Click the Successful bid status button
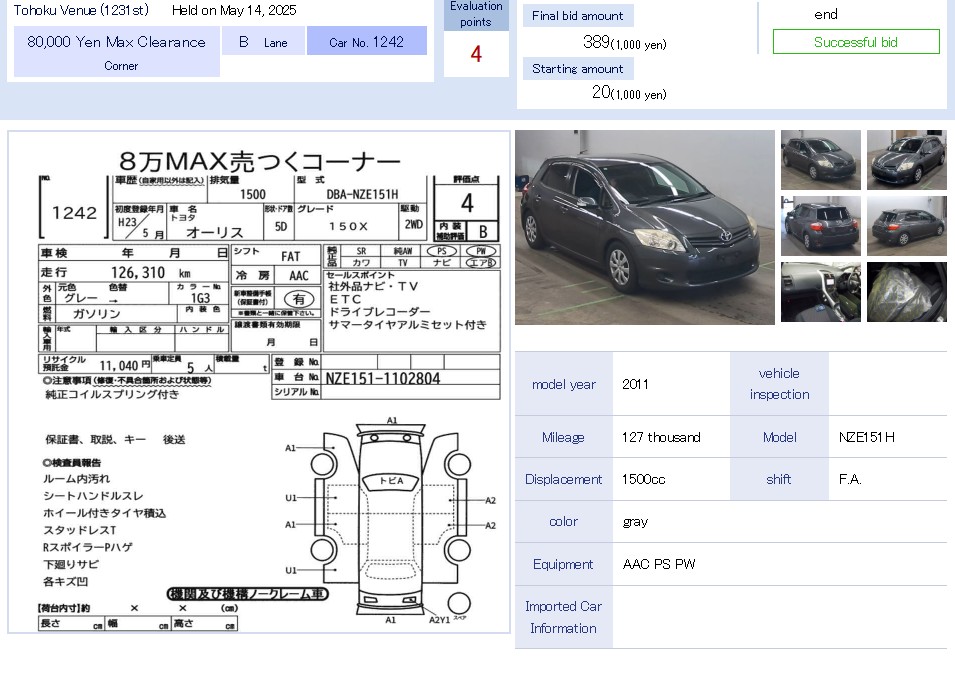Screen dimensions: 955x677 tap(856, 42)
